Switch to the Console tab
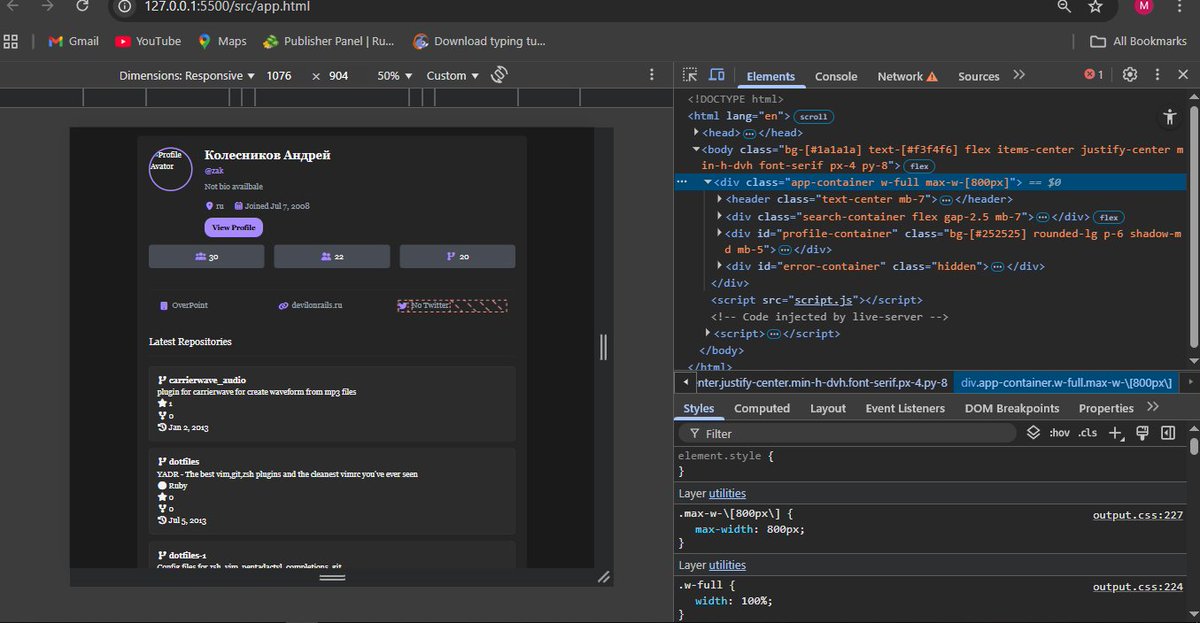Viewport: 1200px width, 623px height. [x=836, y=76]
